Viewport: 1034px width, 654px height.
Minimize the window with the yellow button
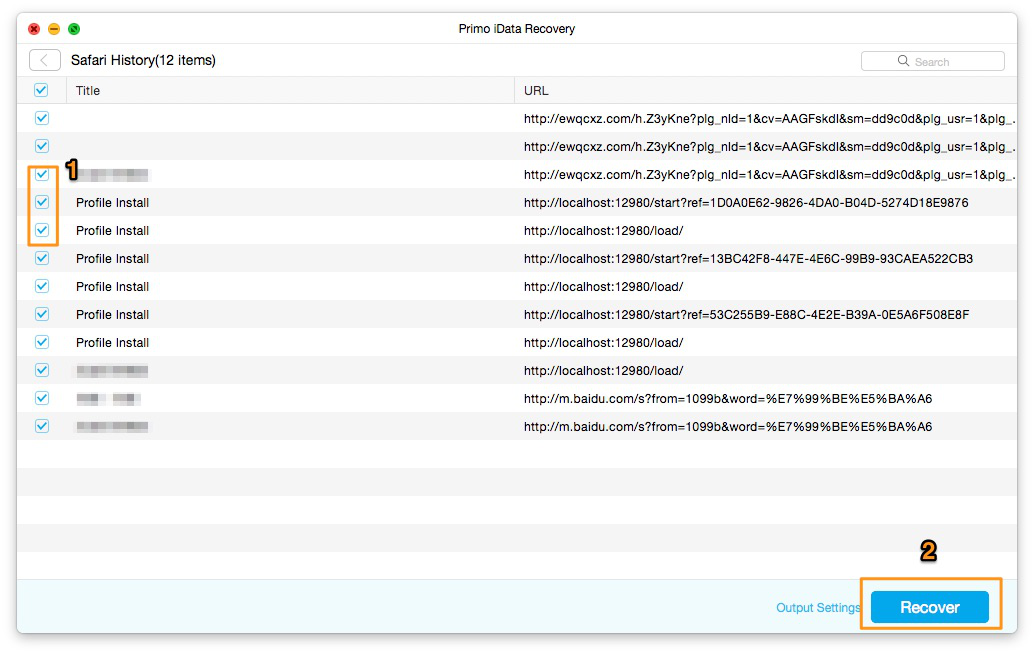[x=54, y=29]
